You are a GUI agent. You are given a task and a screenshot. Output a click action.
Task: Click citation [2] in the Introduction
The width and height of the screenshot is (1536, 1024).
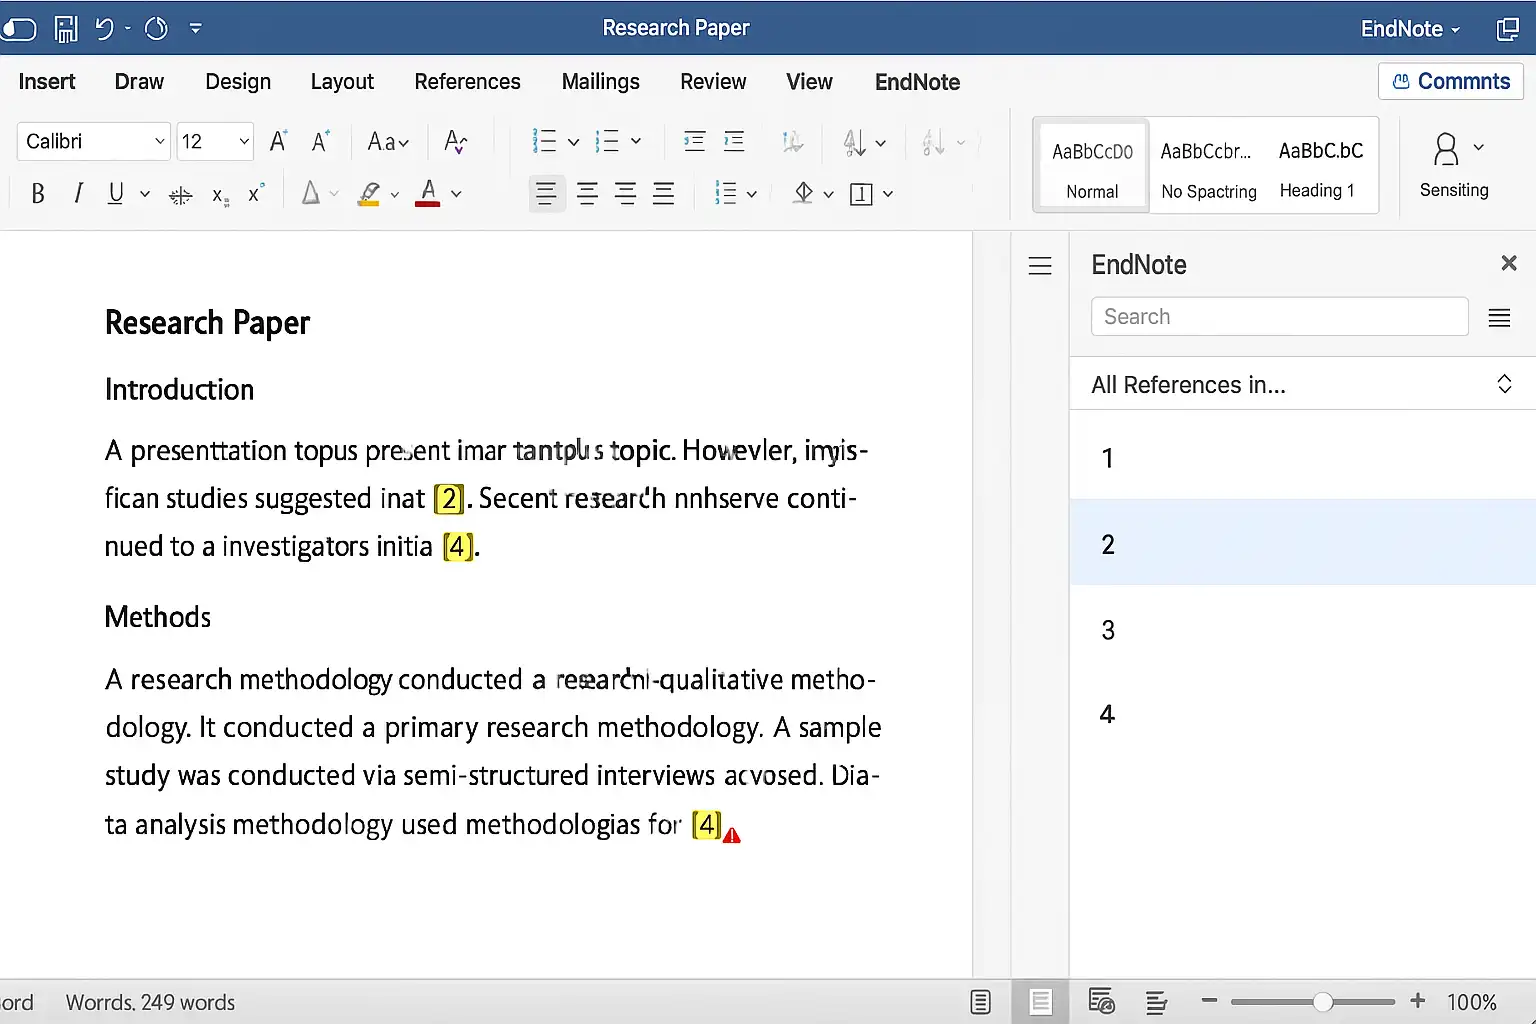449,498
